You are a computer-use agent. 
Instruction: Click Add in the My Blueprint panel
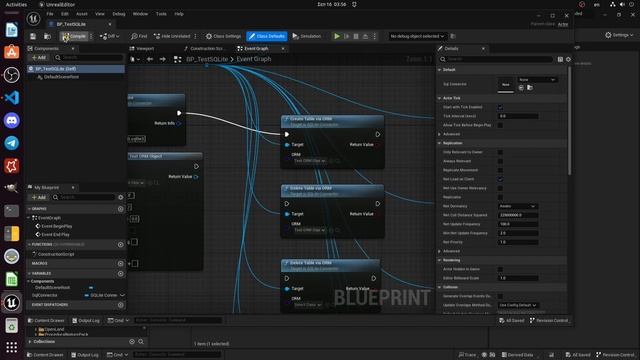pos(39,198)
